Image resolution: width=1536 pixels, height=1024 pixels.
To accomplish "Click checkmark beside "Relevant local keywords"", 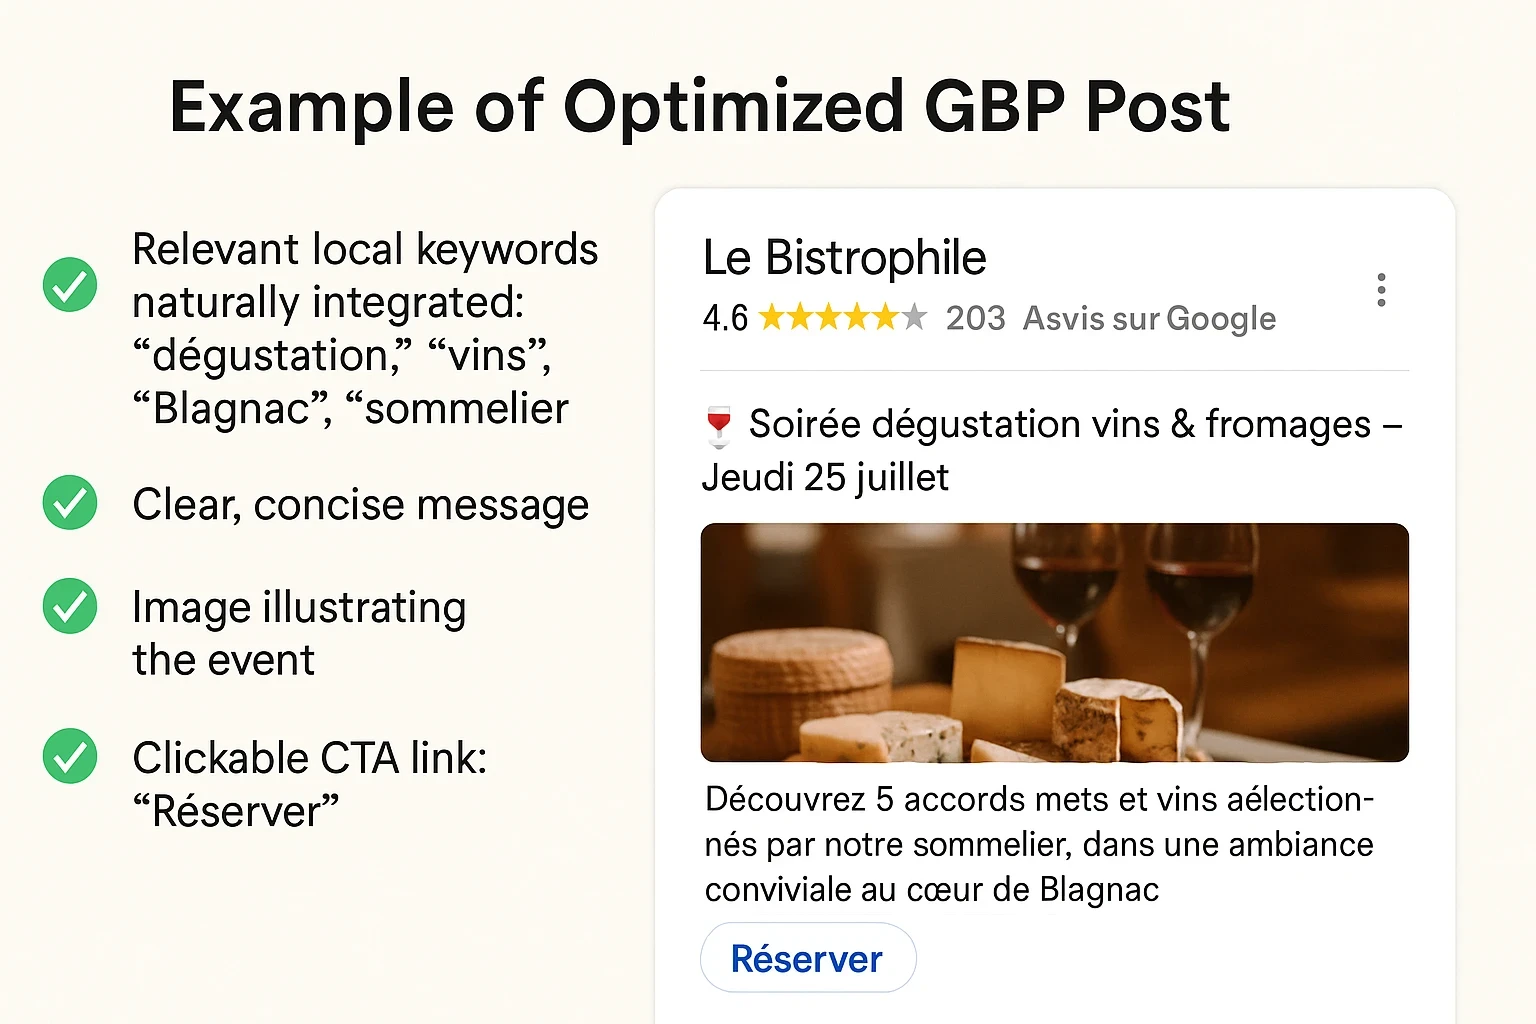I will (x=70, y=285).
